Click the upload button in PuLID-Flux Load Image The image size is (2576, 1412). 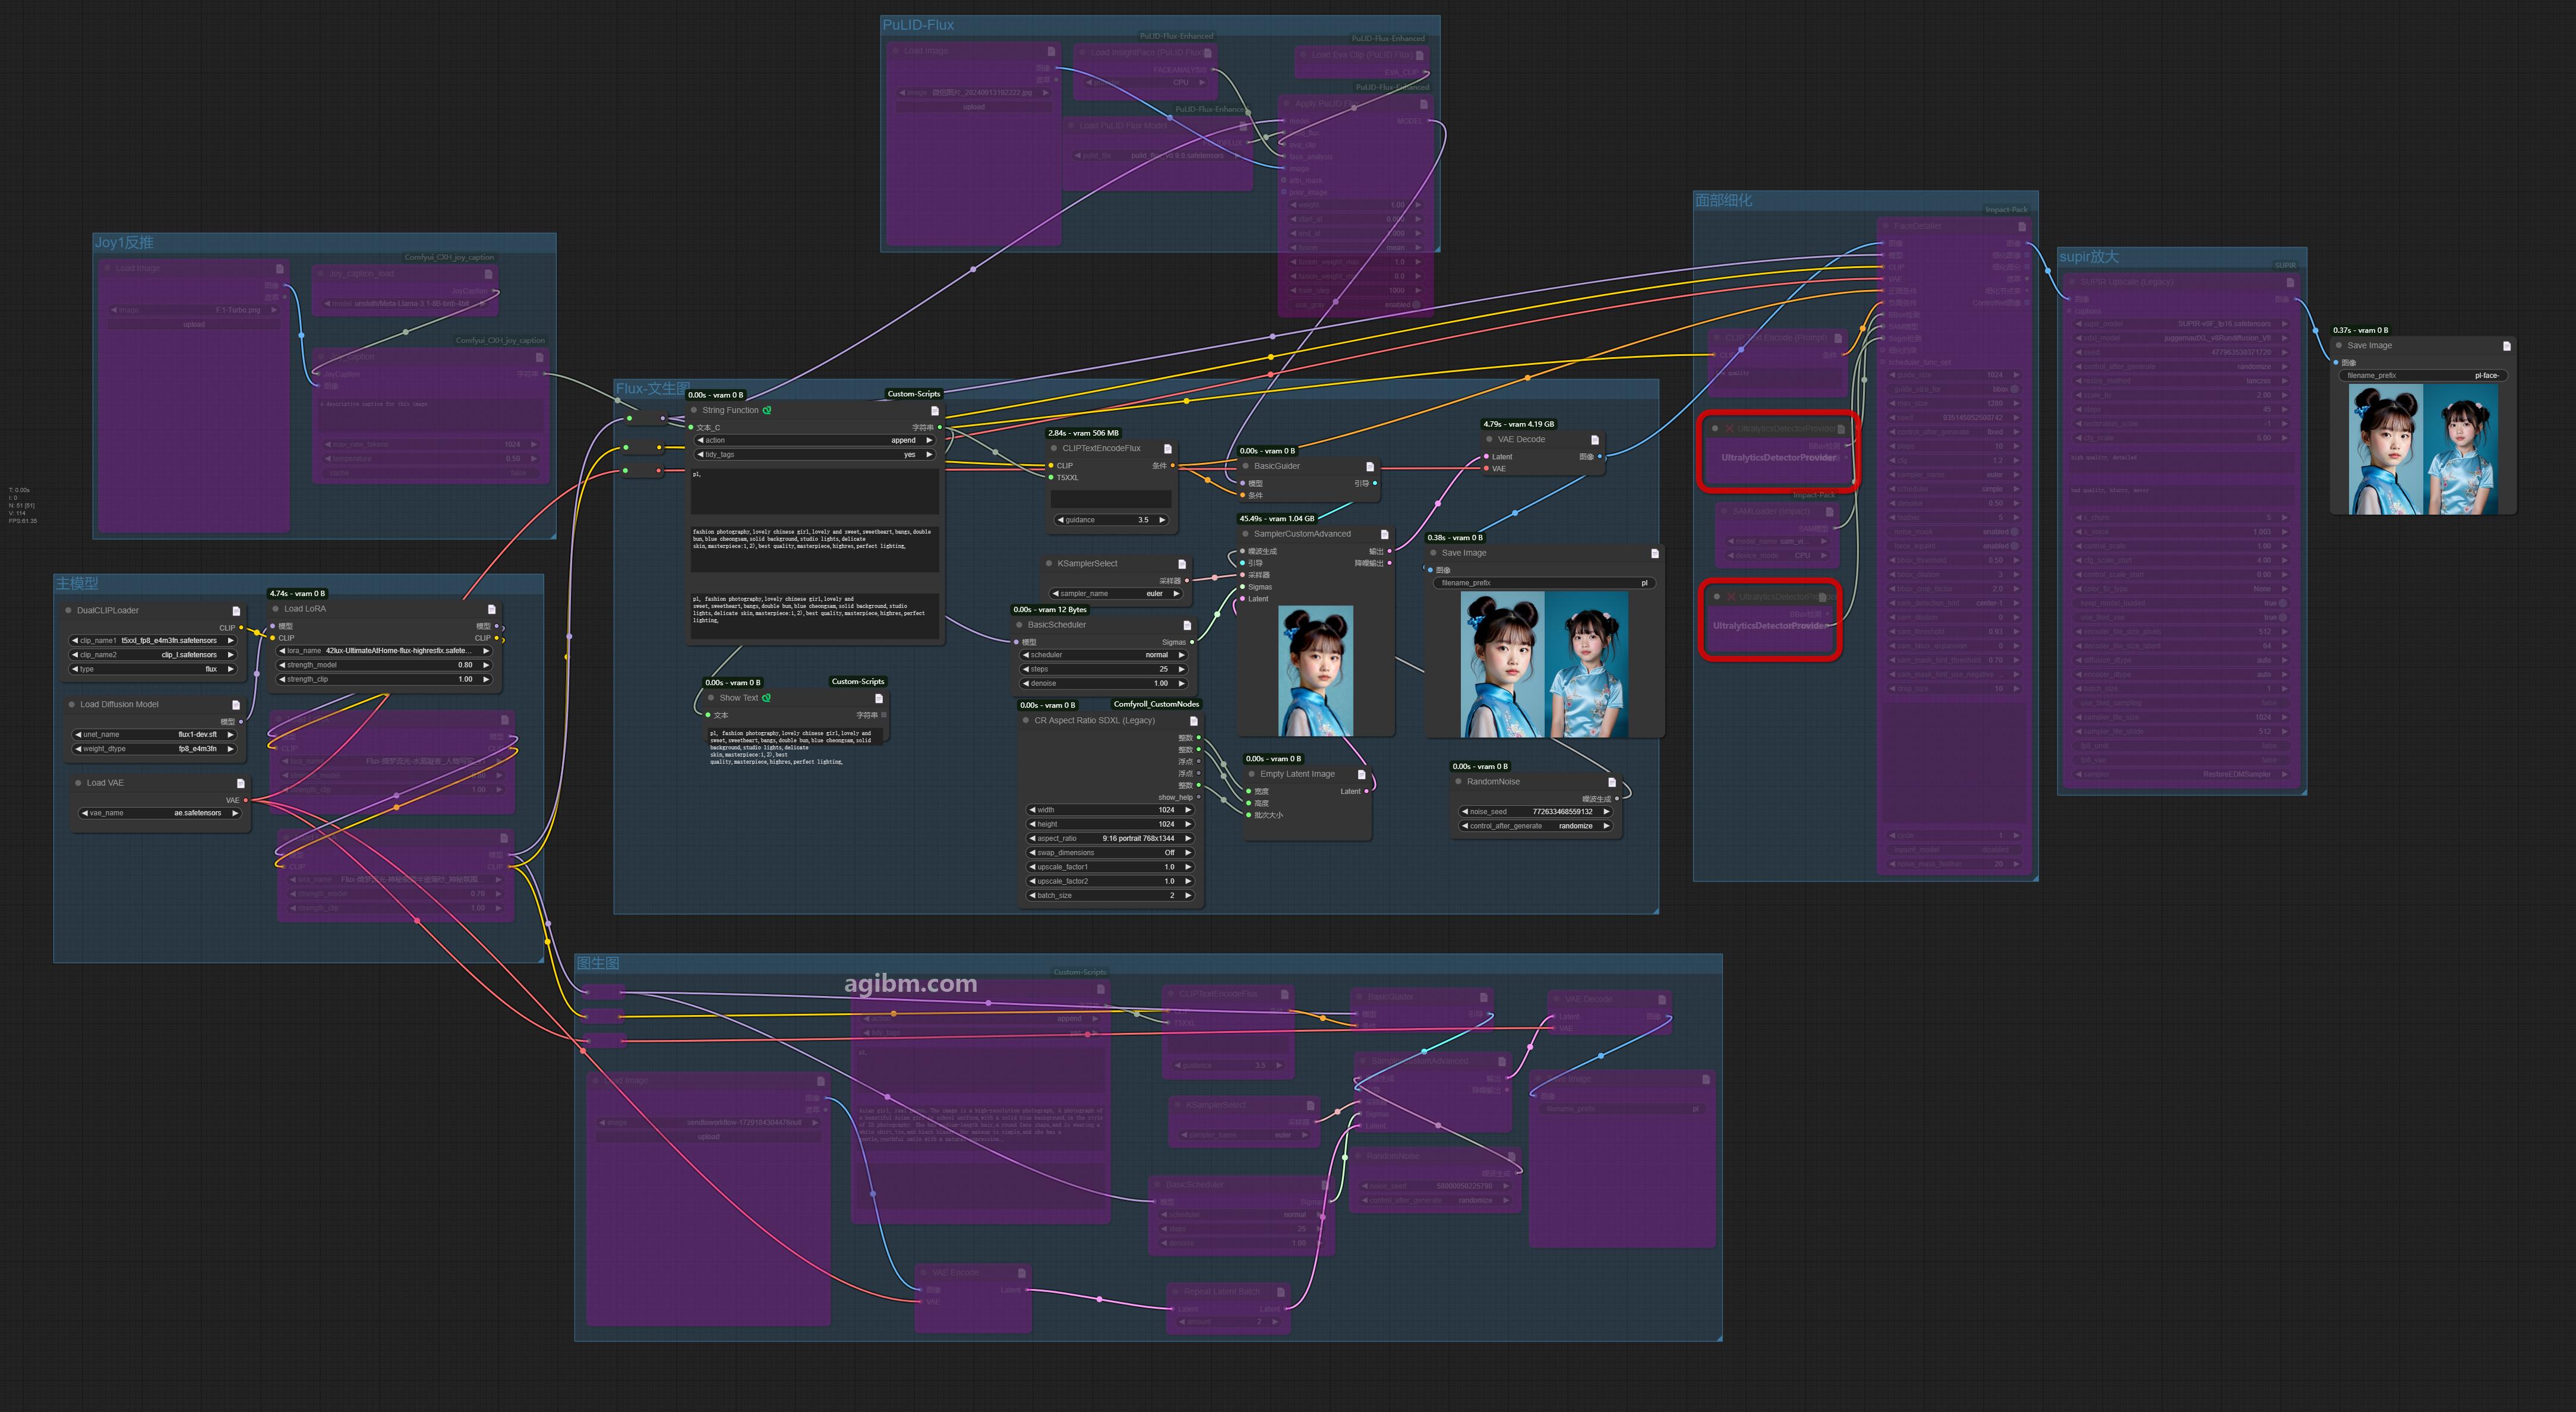pyautogui.click(x=974, y=107)
